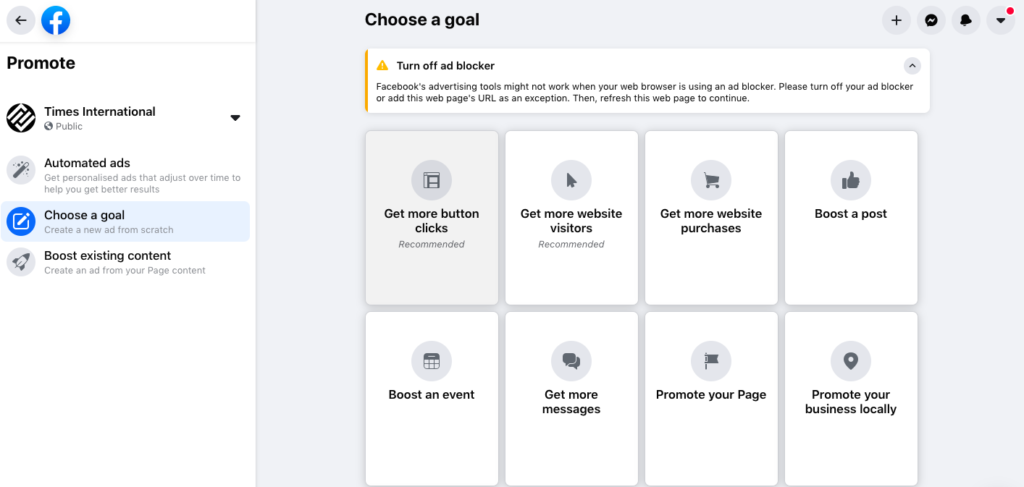Viewport: 1024px width, 487px height.
Task: Click the thumbs-up Boost a post icon
Action: 850,180
